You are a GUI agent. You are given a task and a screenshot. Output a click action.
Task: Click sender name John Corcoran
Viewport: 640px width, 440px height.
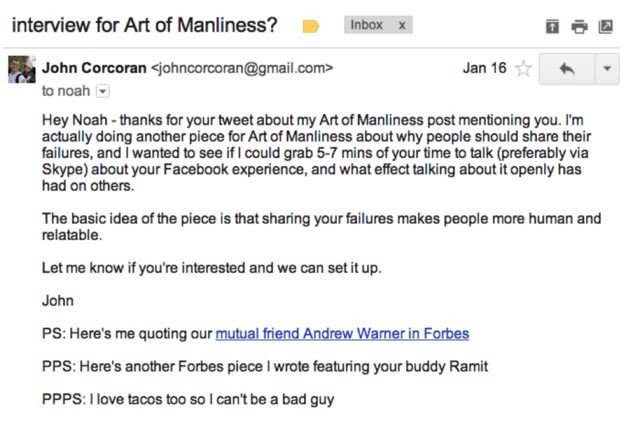coord(94,68)
